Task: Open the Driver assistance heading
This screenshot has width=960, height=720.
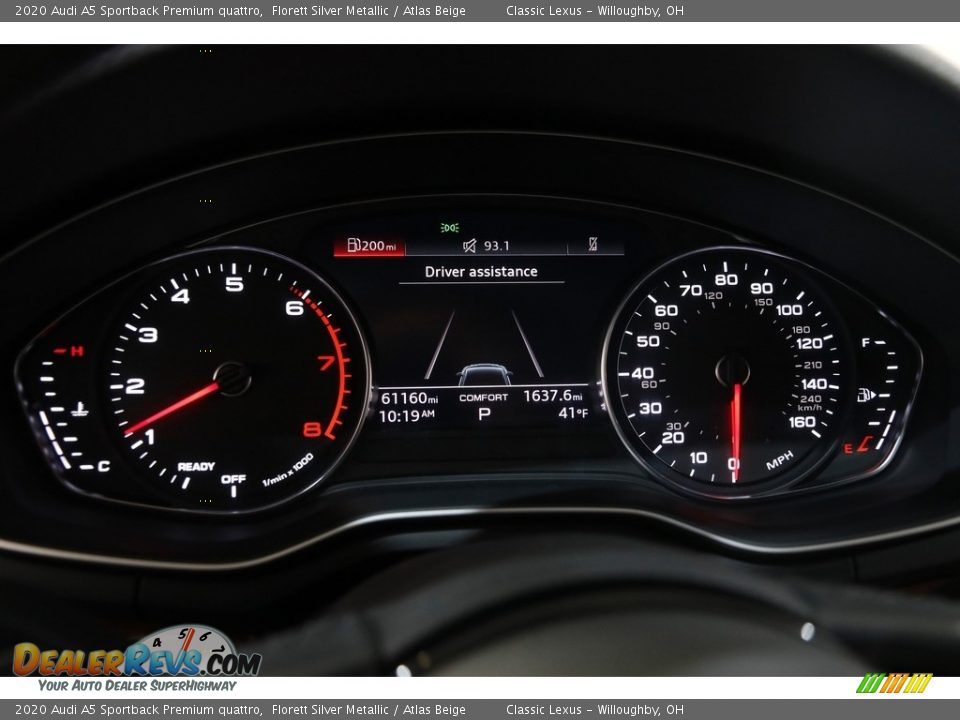Action: click(x=481, y=272)
